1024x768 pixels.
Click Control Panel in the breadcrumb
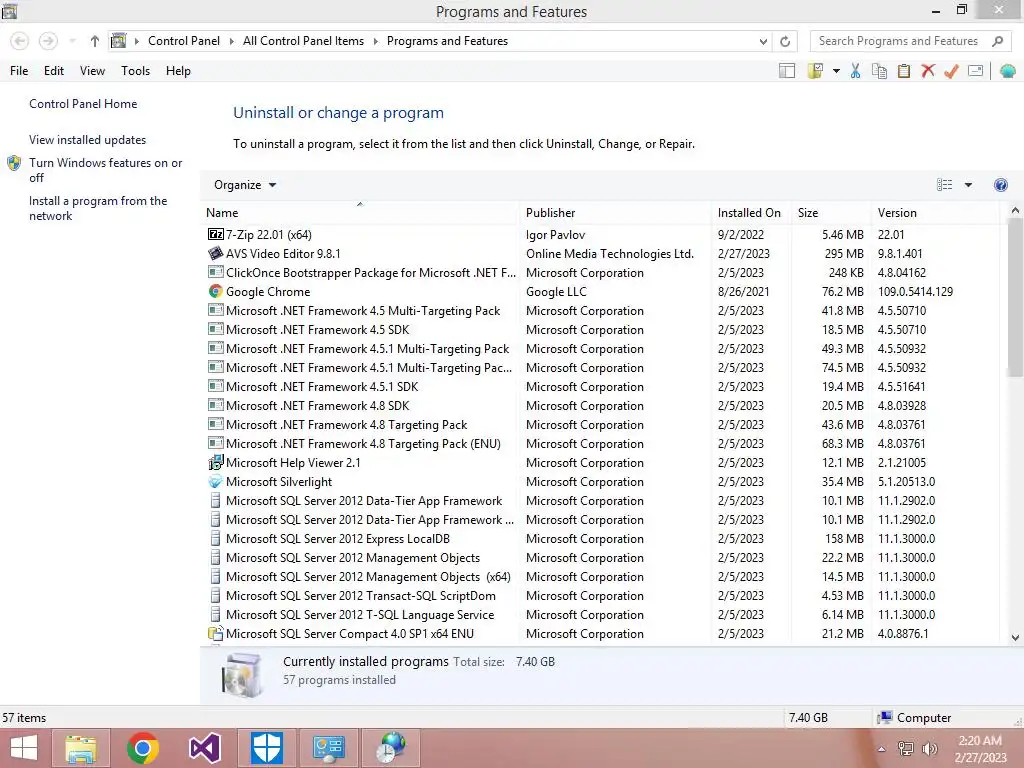pyautogui.click(x=184, y=40)
